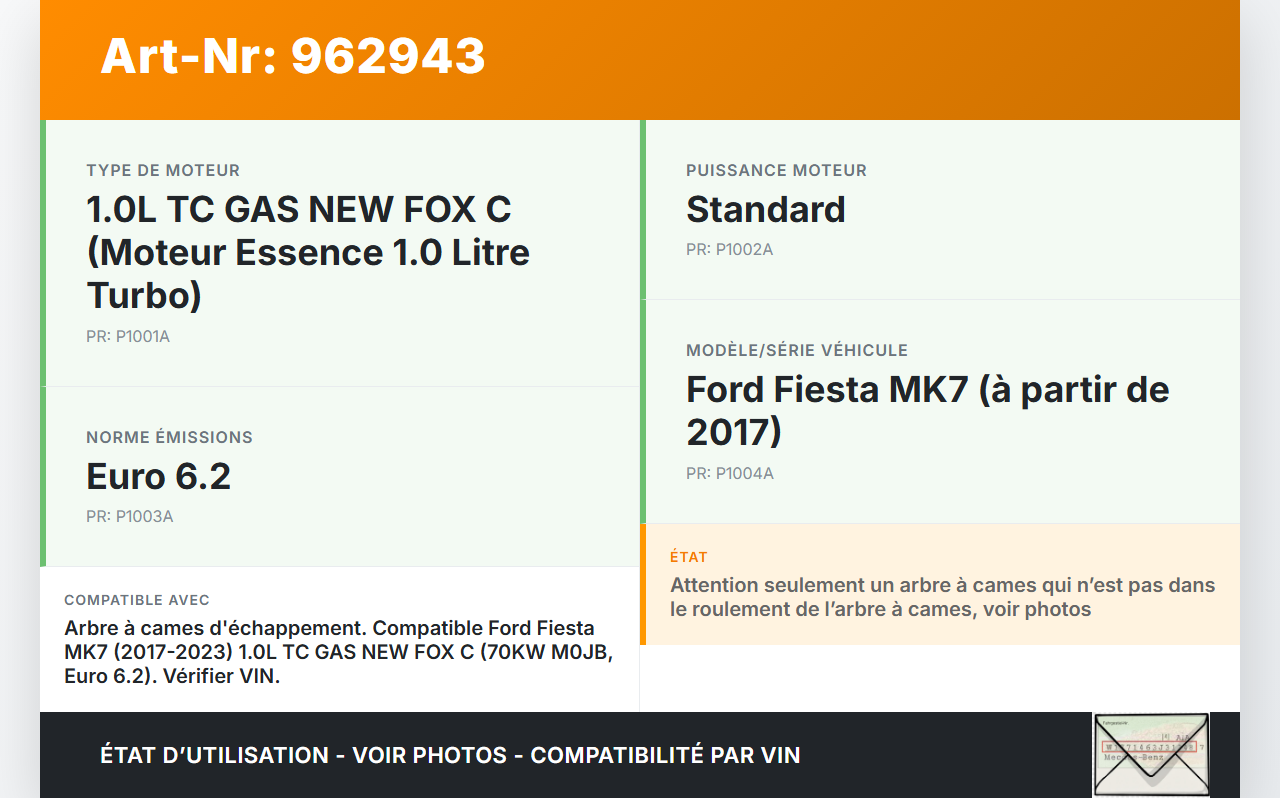
Task: Click the ÉTAT D'UTILISATION footer banner text
Action: 450,755
